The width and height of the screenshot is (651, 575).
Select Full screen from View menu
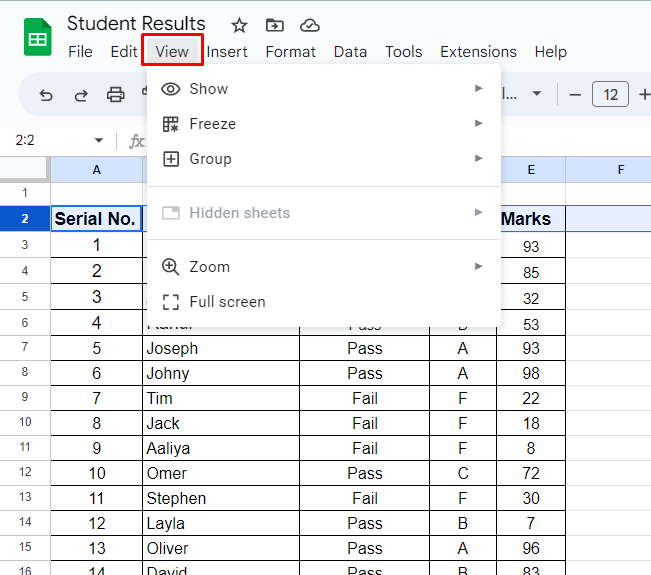227,302
